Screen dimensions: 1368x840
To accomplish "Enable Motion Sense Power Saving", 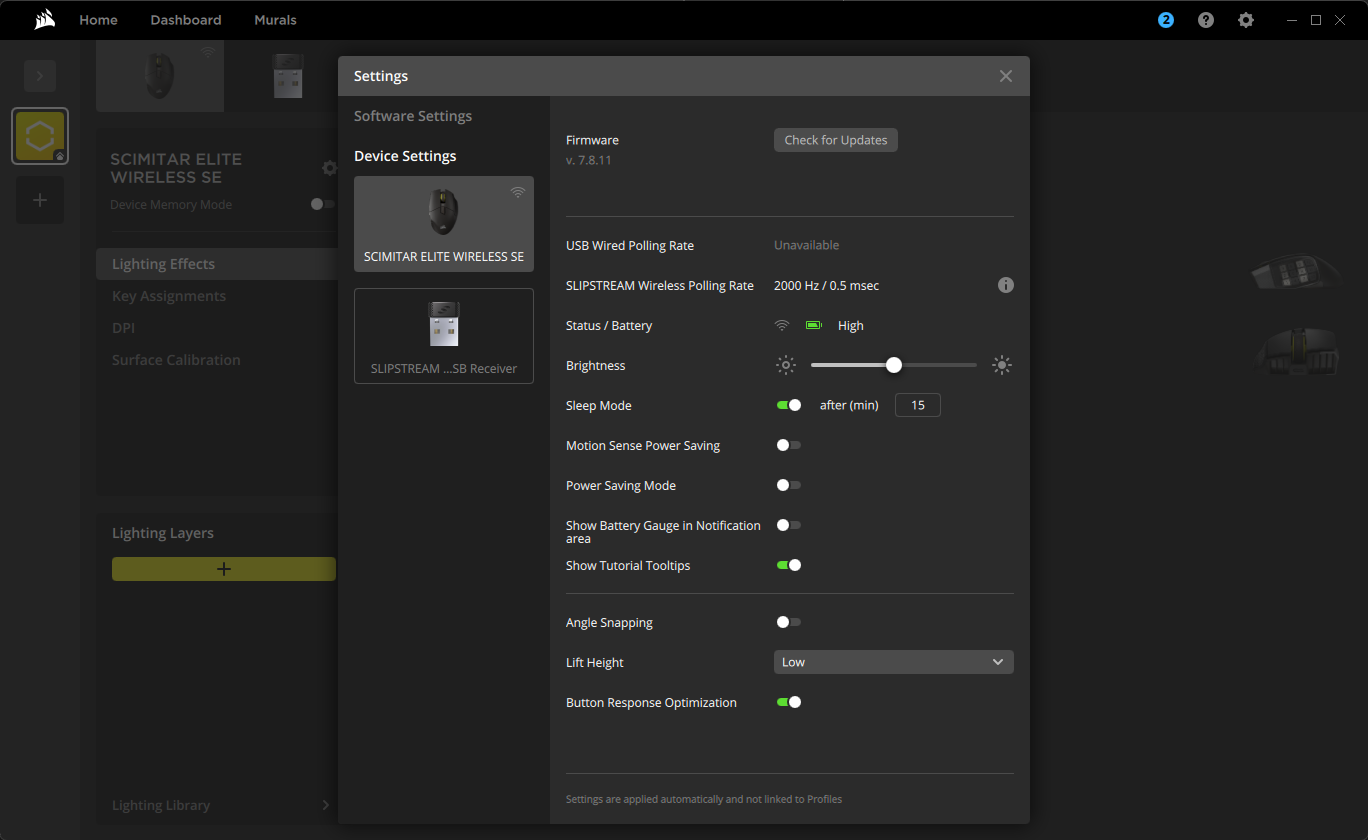I will pyautogui.click(x=789, y=445).
